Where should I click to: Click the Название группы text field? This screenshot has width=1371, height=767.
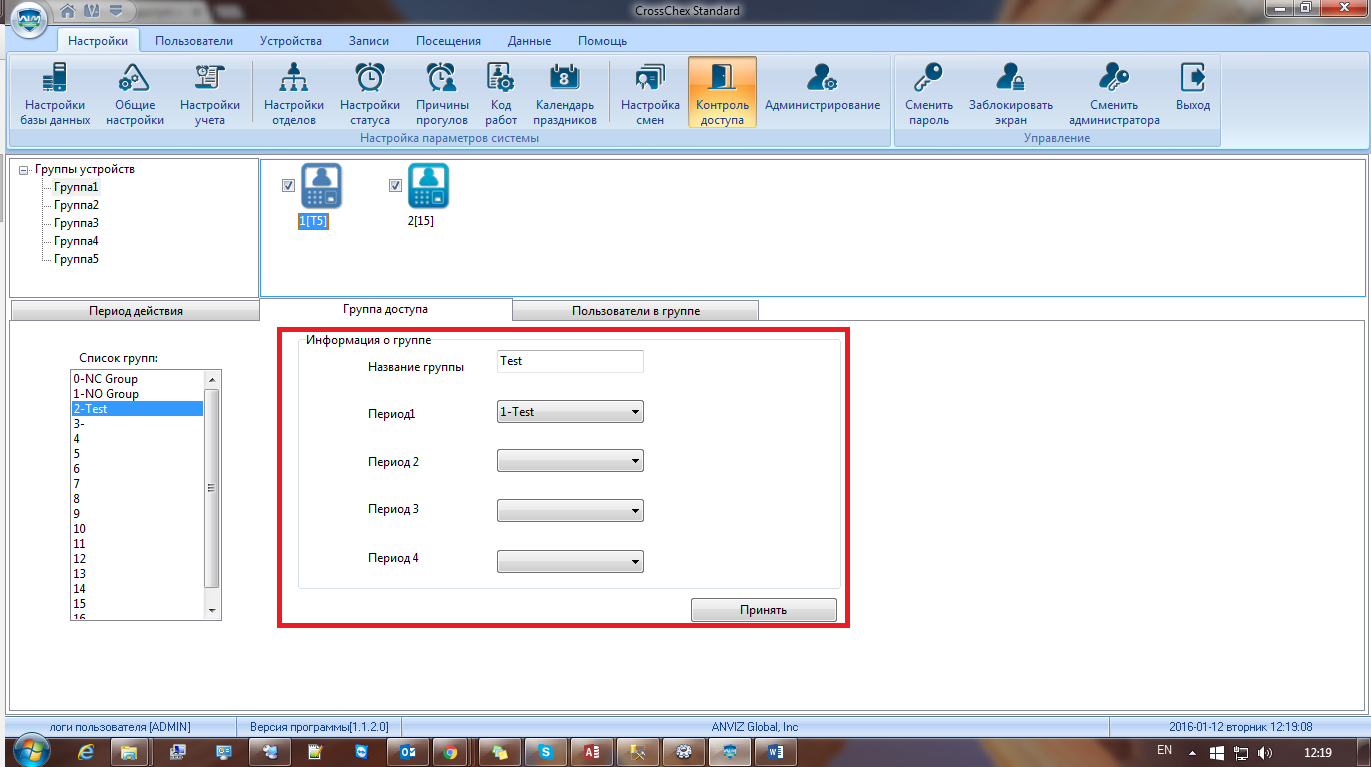click(x=570, y=361)
